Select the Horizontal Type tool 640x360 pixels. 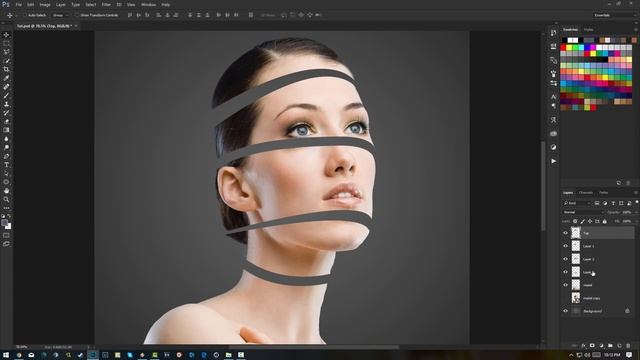[6, 165]
